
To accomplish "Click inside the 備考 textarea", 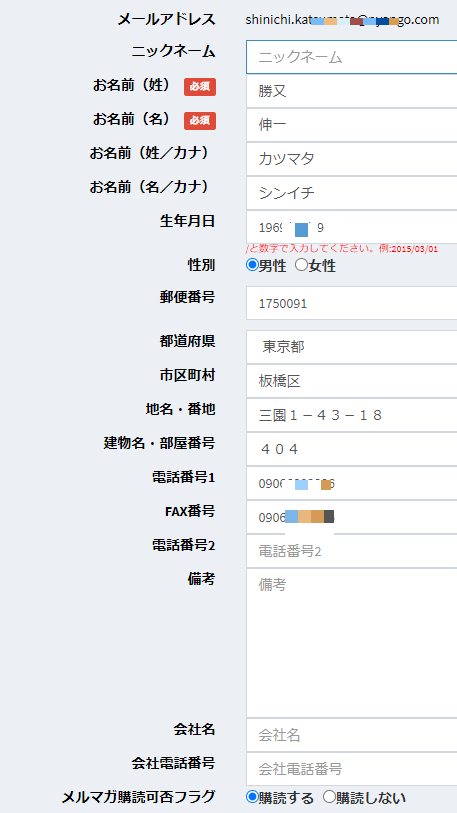I will coord(352,643).
